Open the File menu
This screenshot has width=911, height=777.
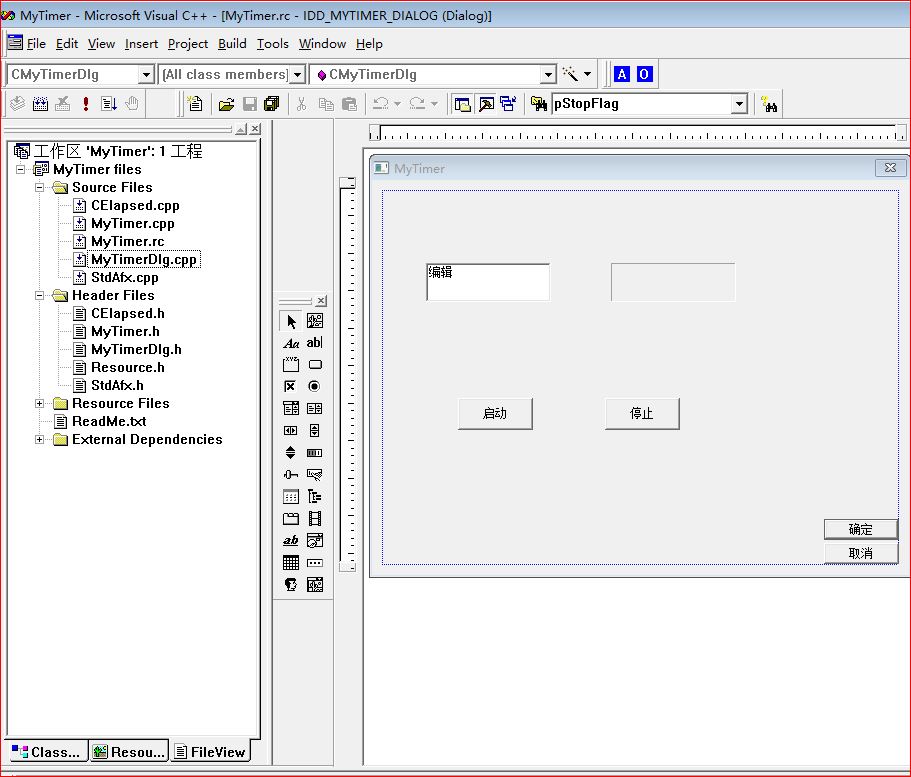35,44
